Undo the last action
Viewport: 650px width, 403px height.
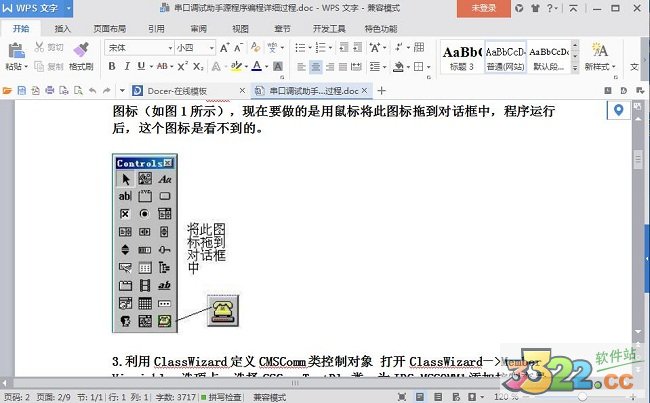92,91
